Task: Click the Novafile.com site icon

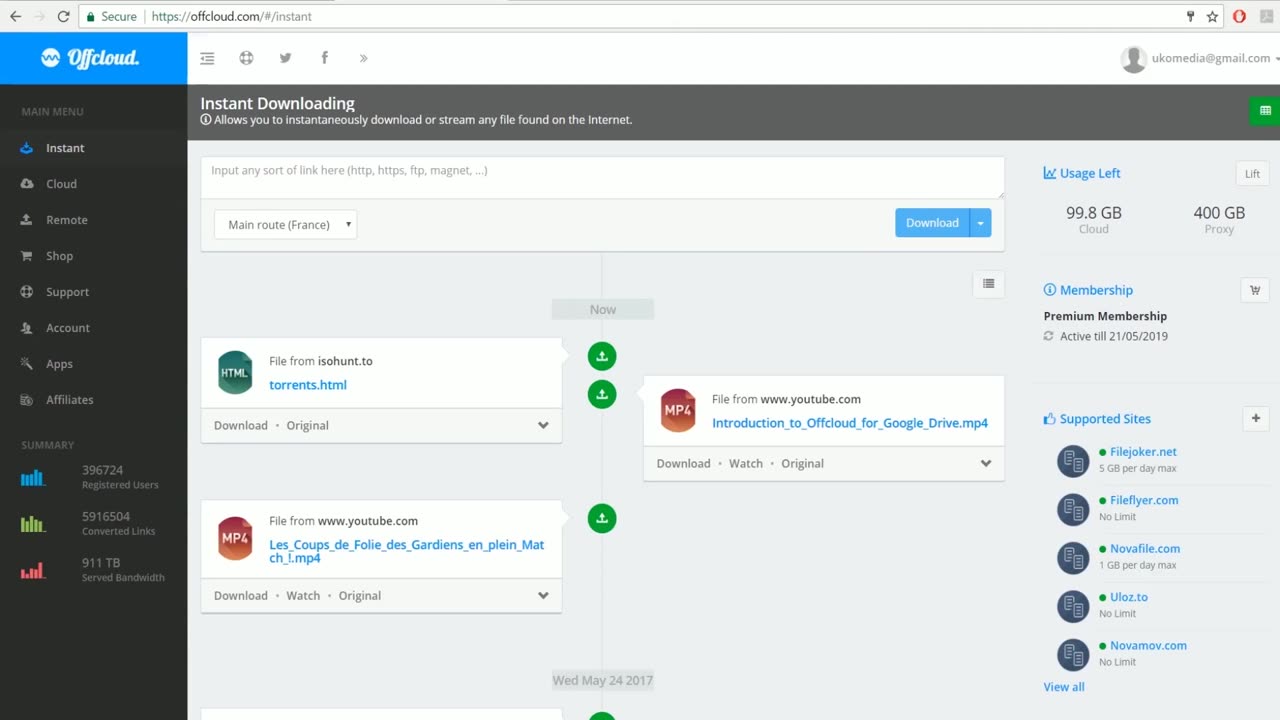Action: [x=1073, y=557]
